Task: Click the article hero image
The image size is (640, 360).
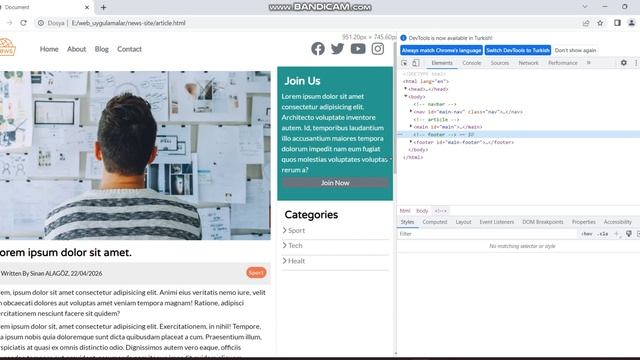Action: click(135, 156)
